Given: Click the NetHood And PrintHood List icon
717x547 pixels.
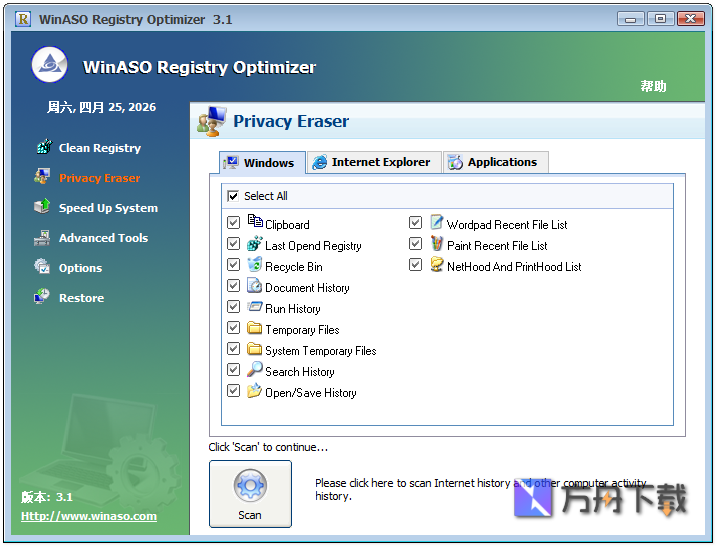Looking at the screenshot, I should 437,264.
